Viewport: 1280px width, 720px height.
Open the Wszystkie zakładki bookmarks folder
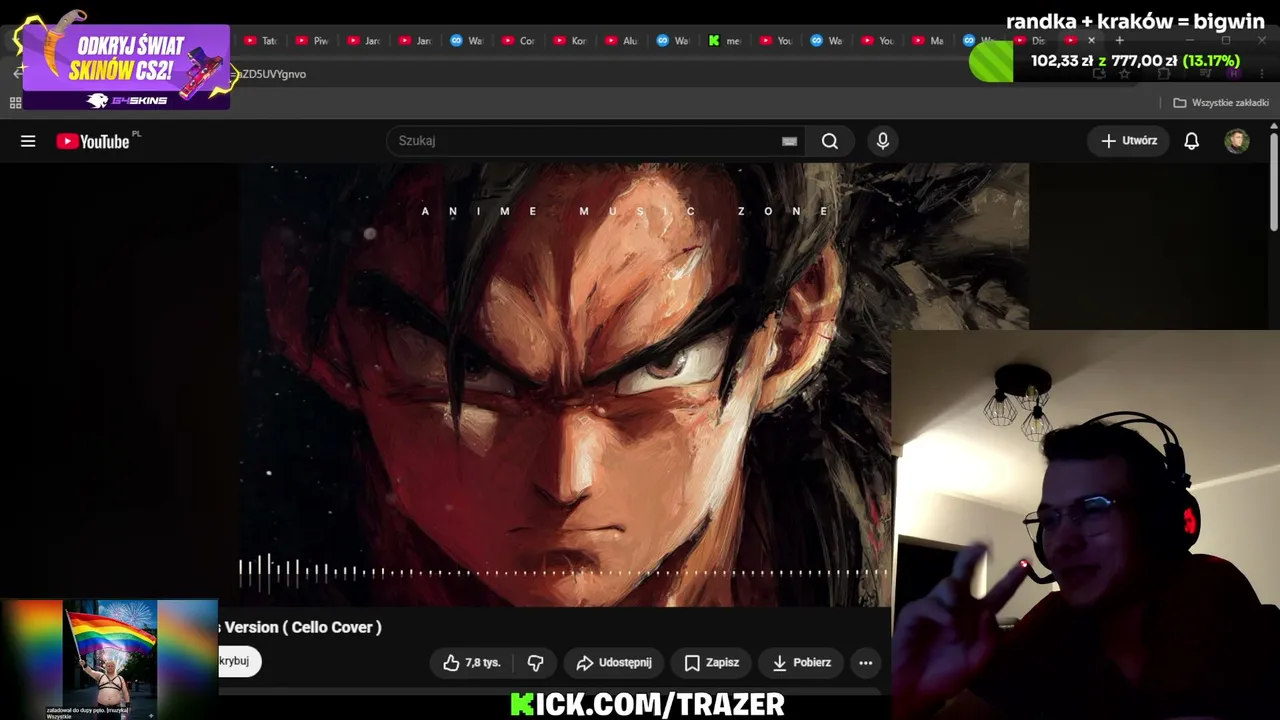1221,103
